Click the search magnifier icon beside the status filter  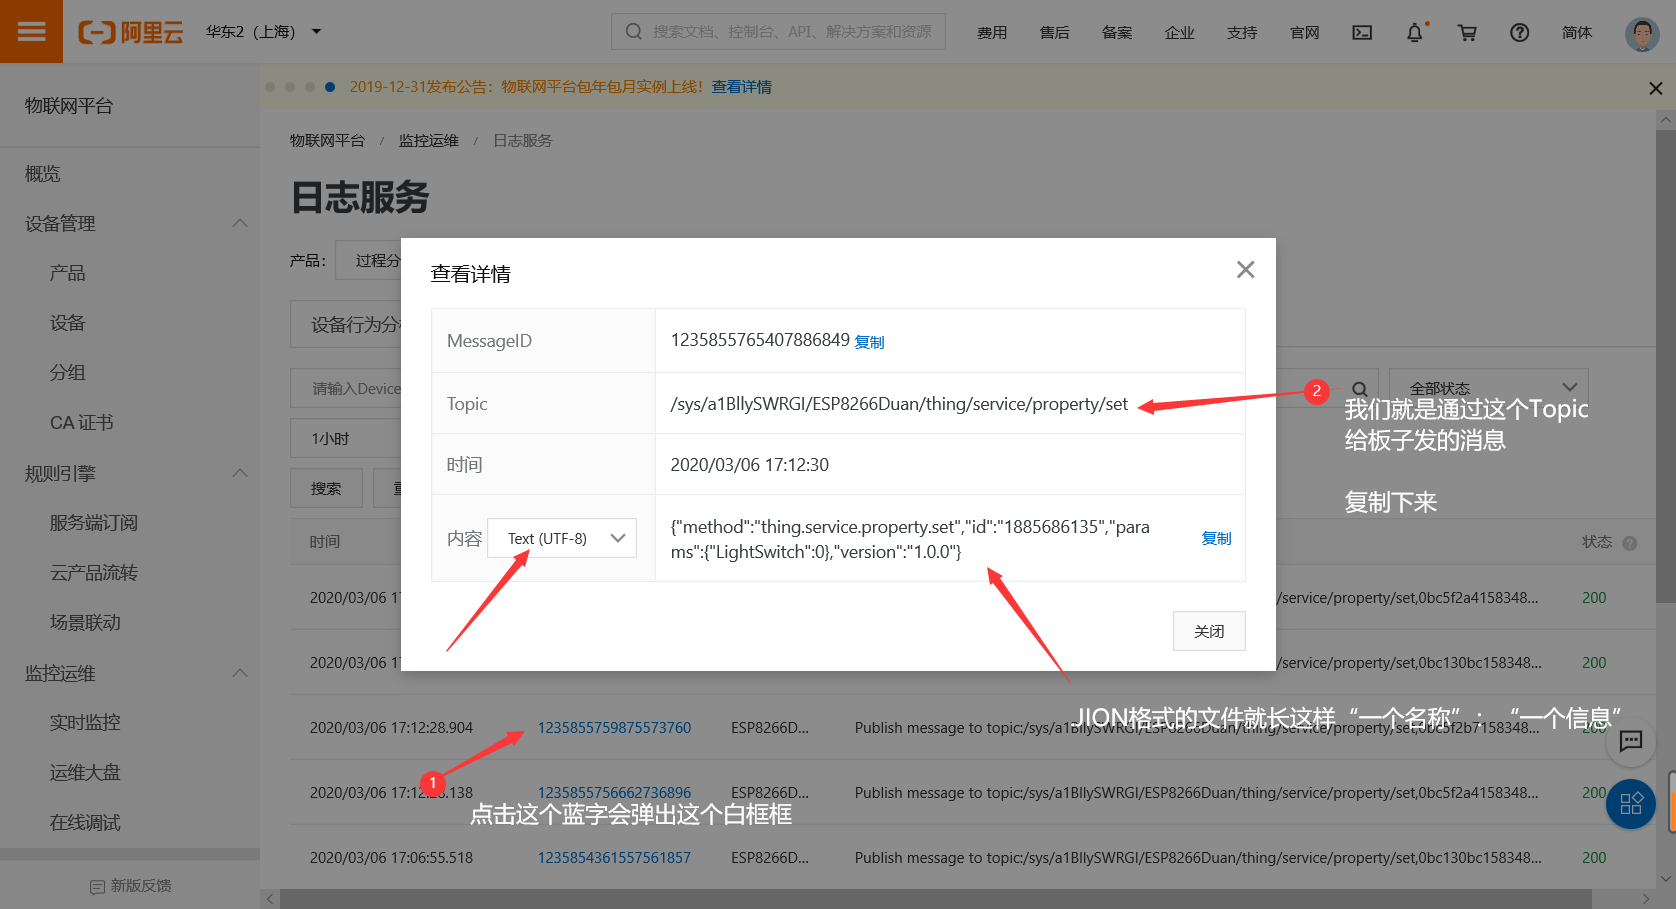(x=1359, y=389)
